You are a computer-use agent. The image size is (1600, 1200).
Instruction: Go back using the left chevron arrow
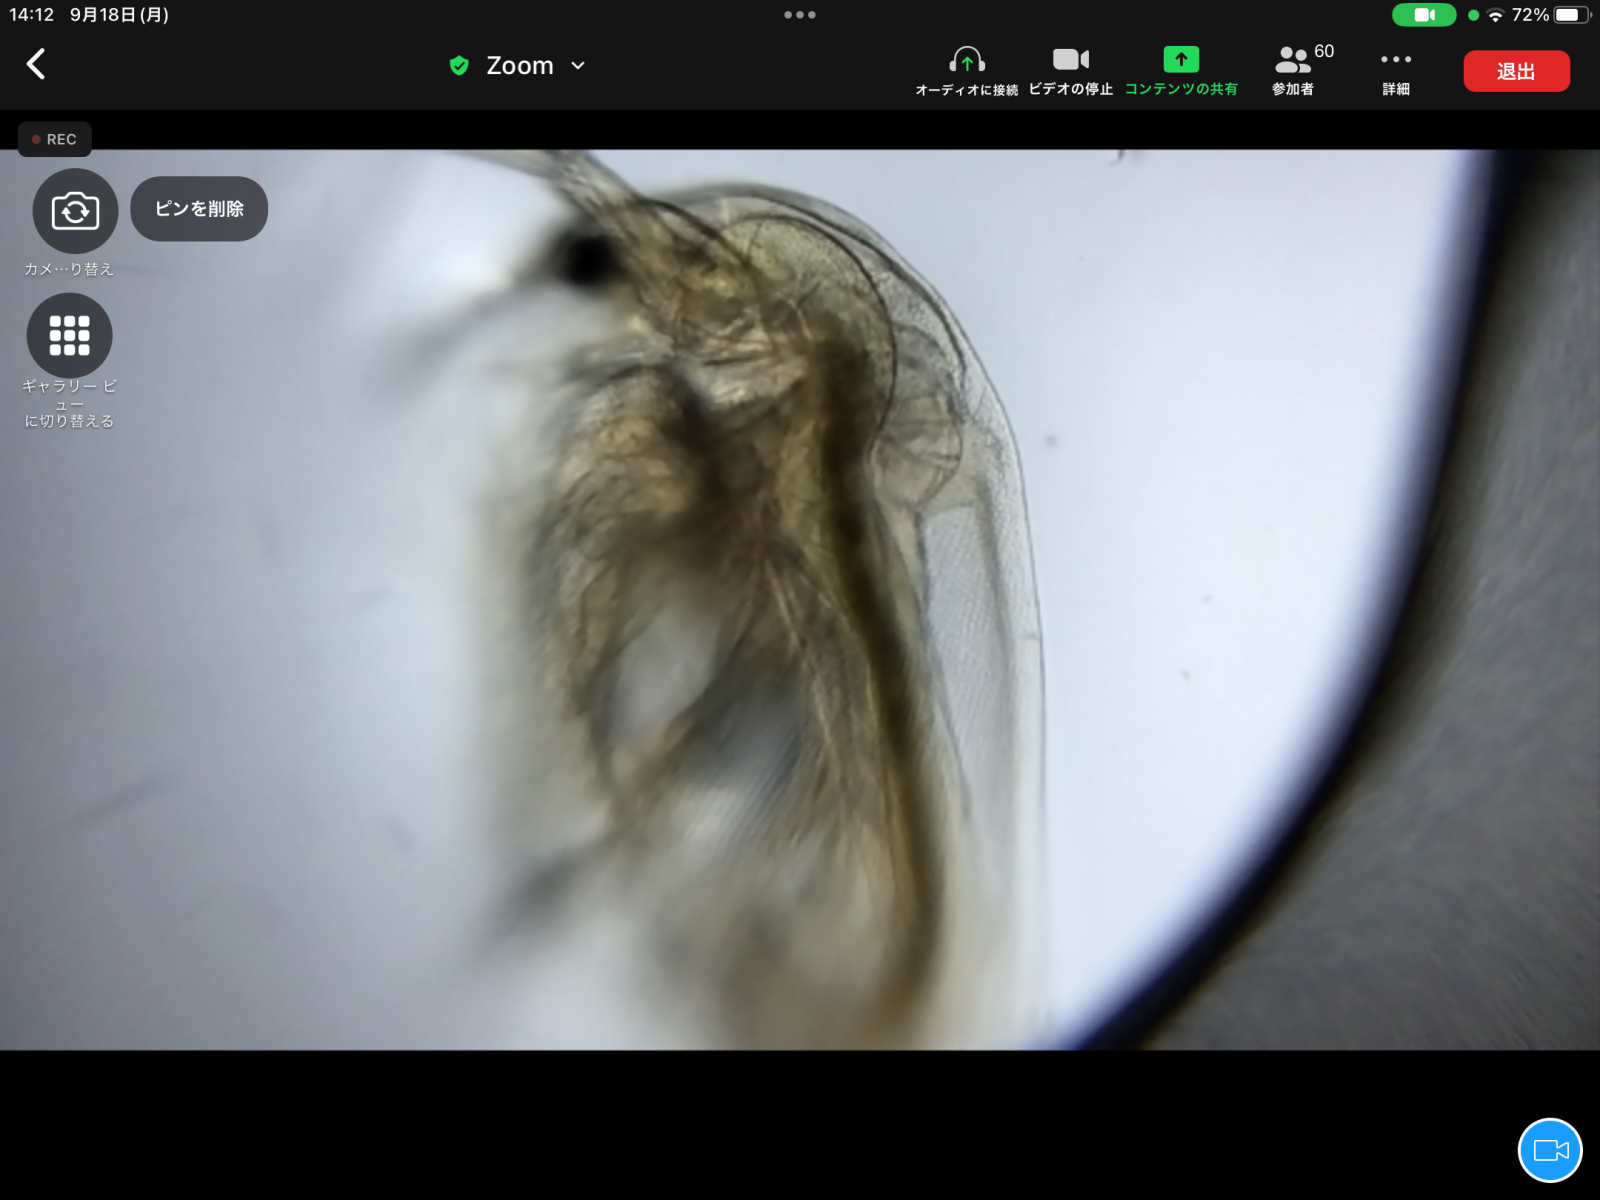click(36, 64)
